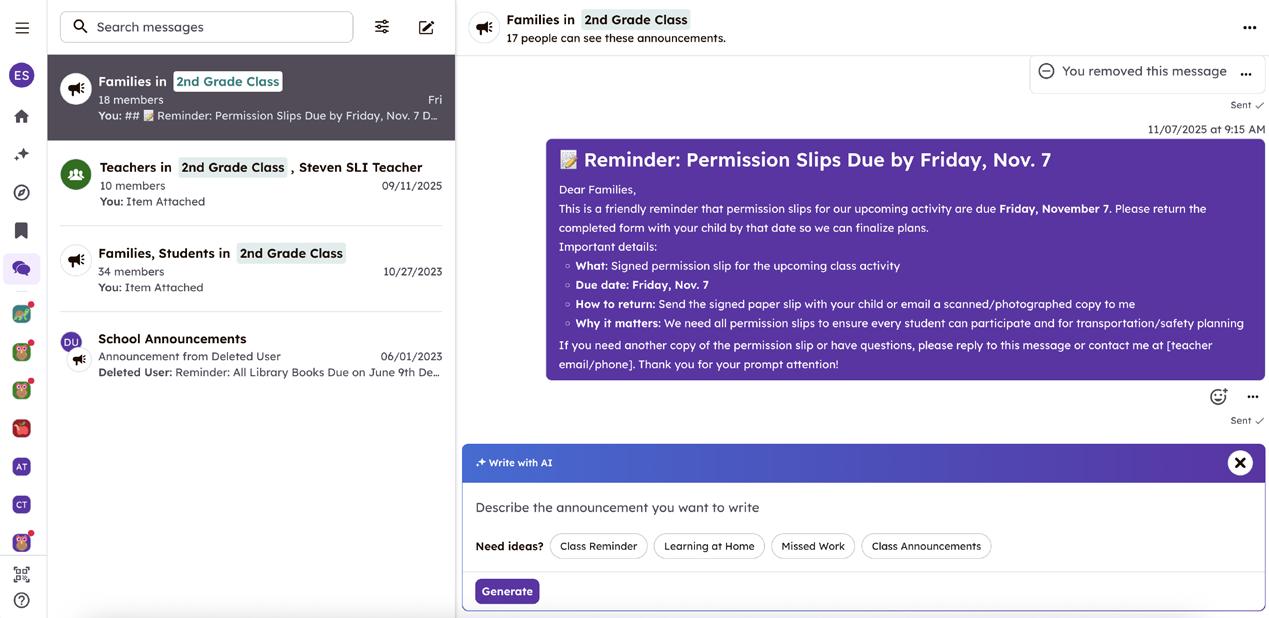Go to Home in sidebar

coord(22,117)
